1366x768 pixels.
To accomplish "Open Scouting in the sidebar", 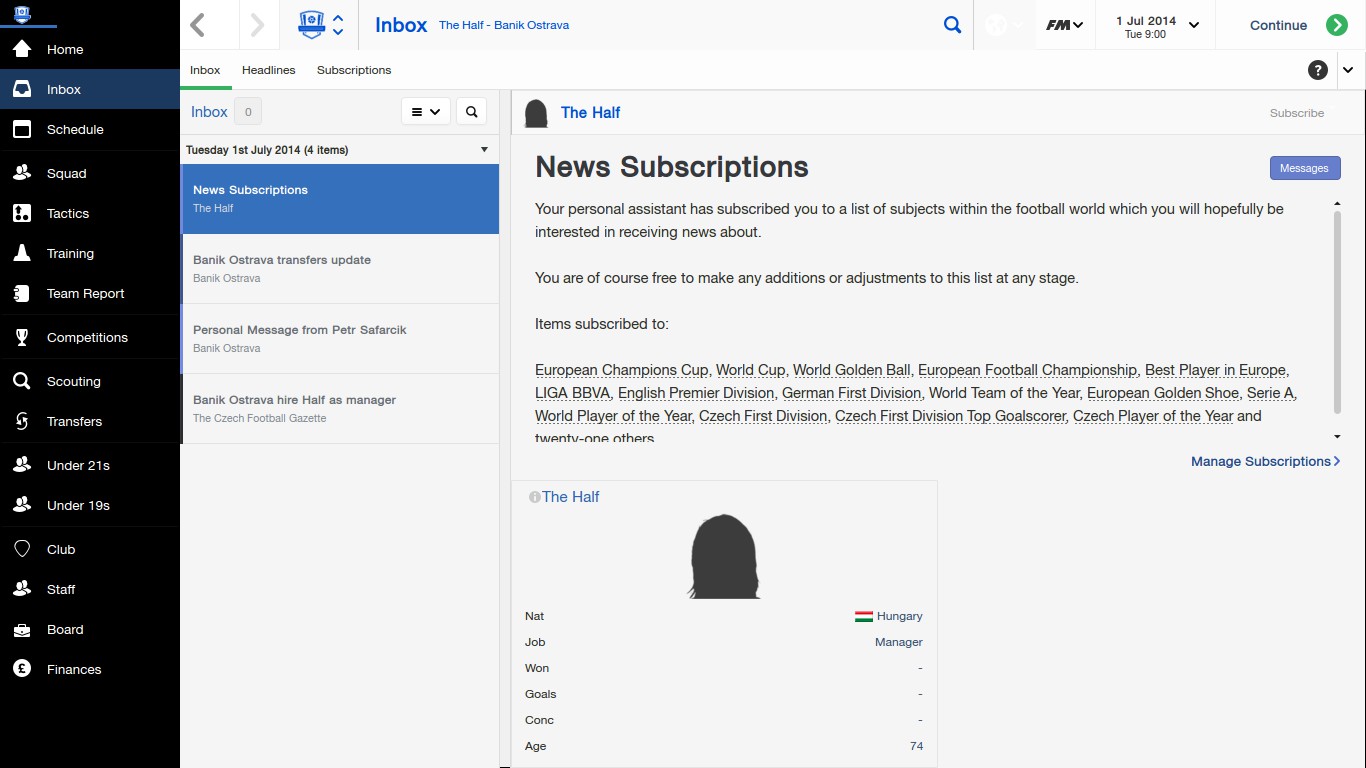I will pyautogui.click(x=74, y=381).
